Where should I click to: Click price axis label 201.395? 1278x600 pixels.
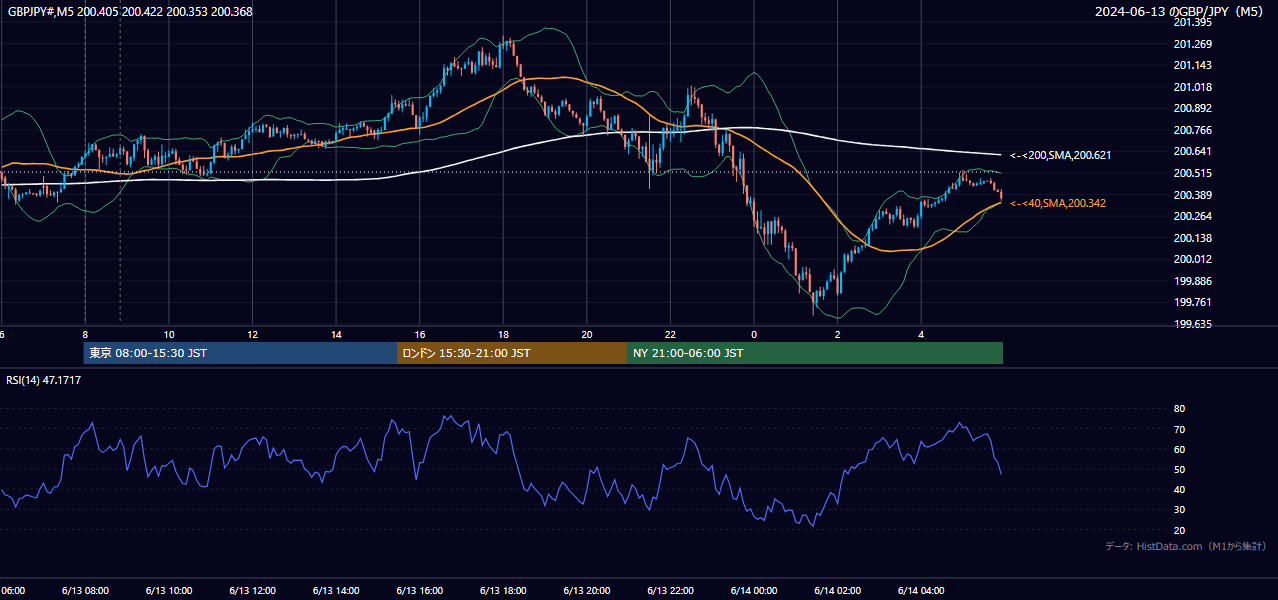[1193, 22]
